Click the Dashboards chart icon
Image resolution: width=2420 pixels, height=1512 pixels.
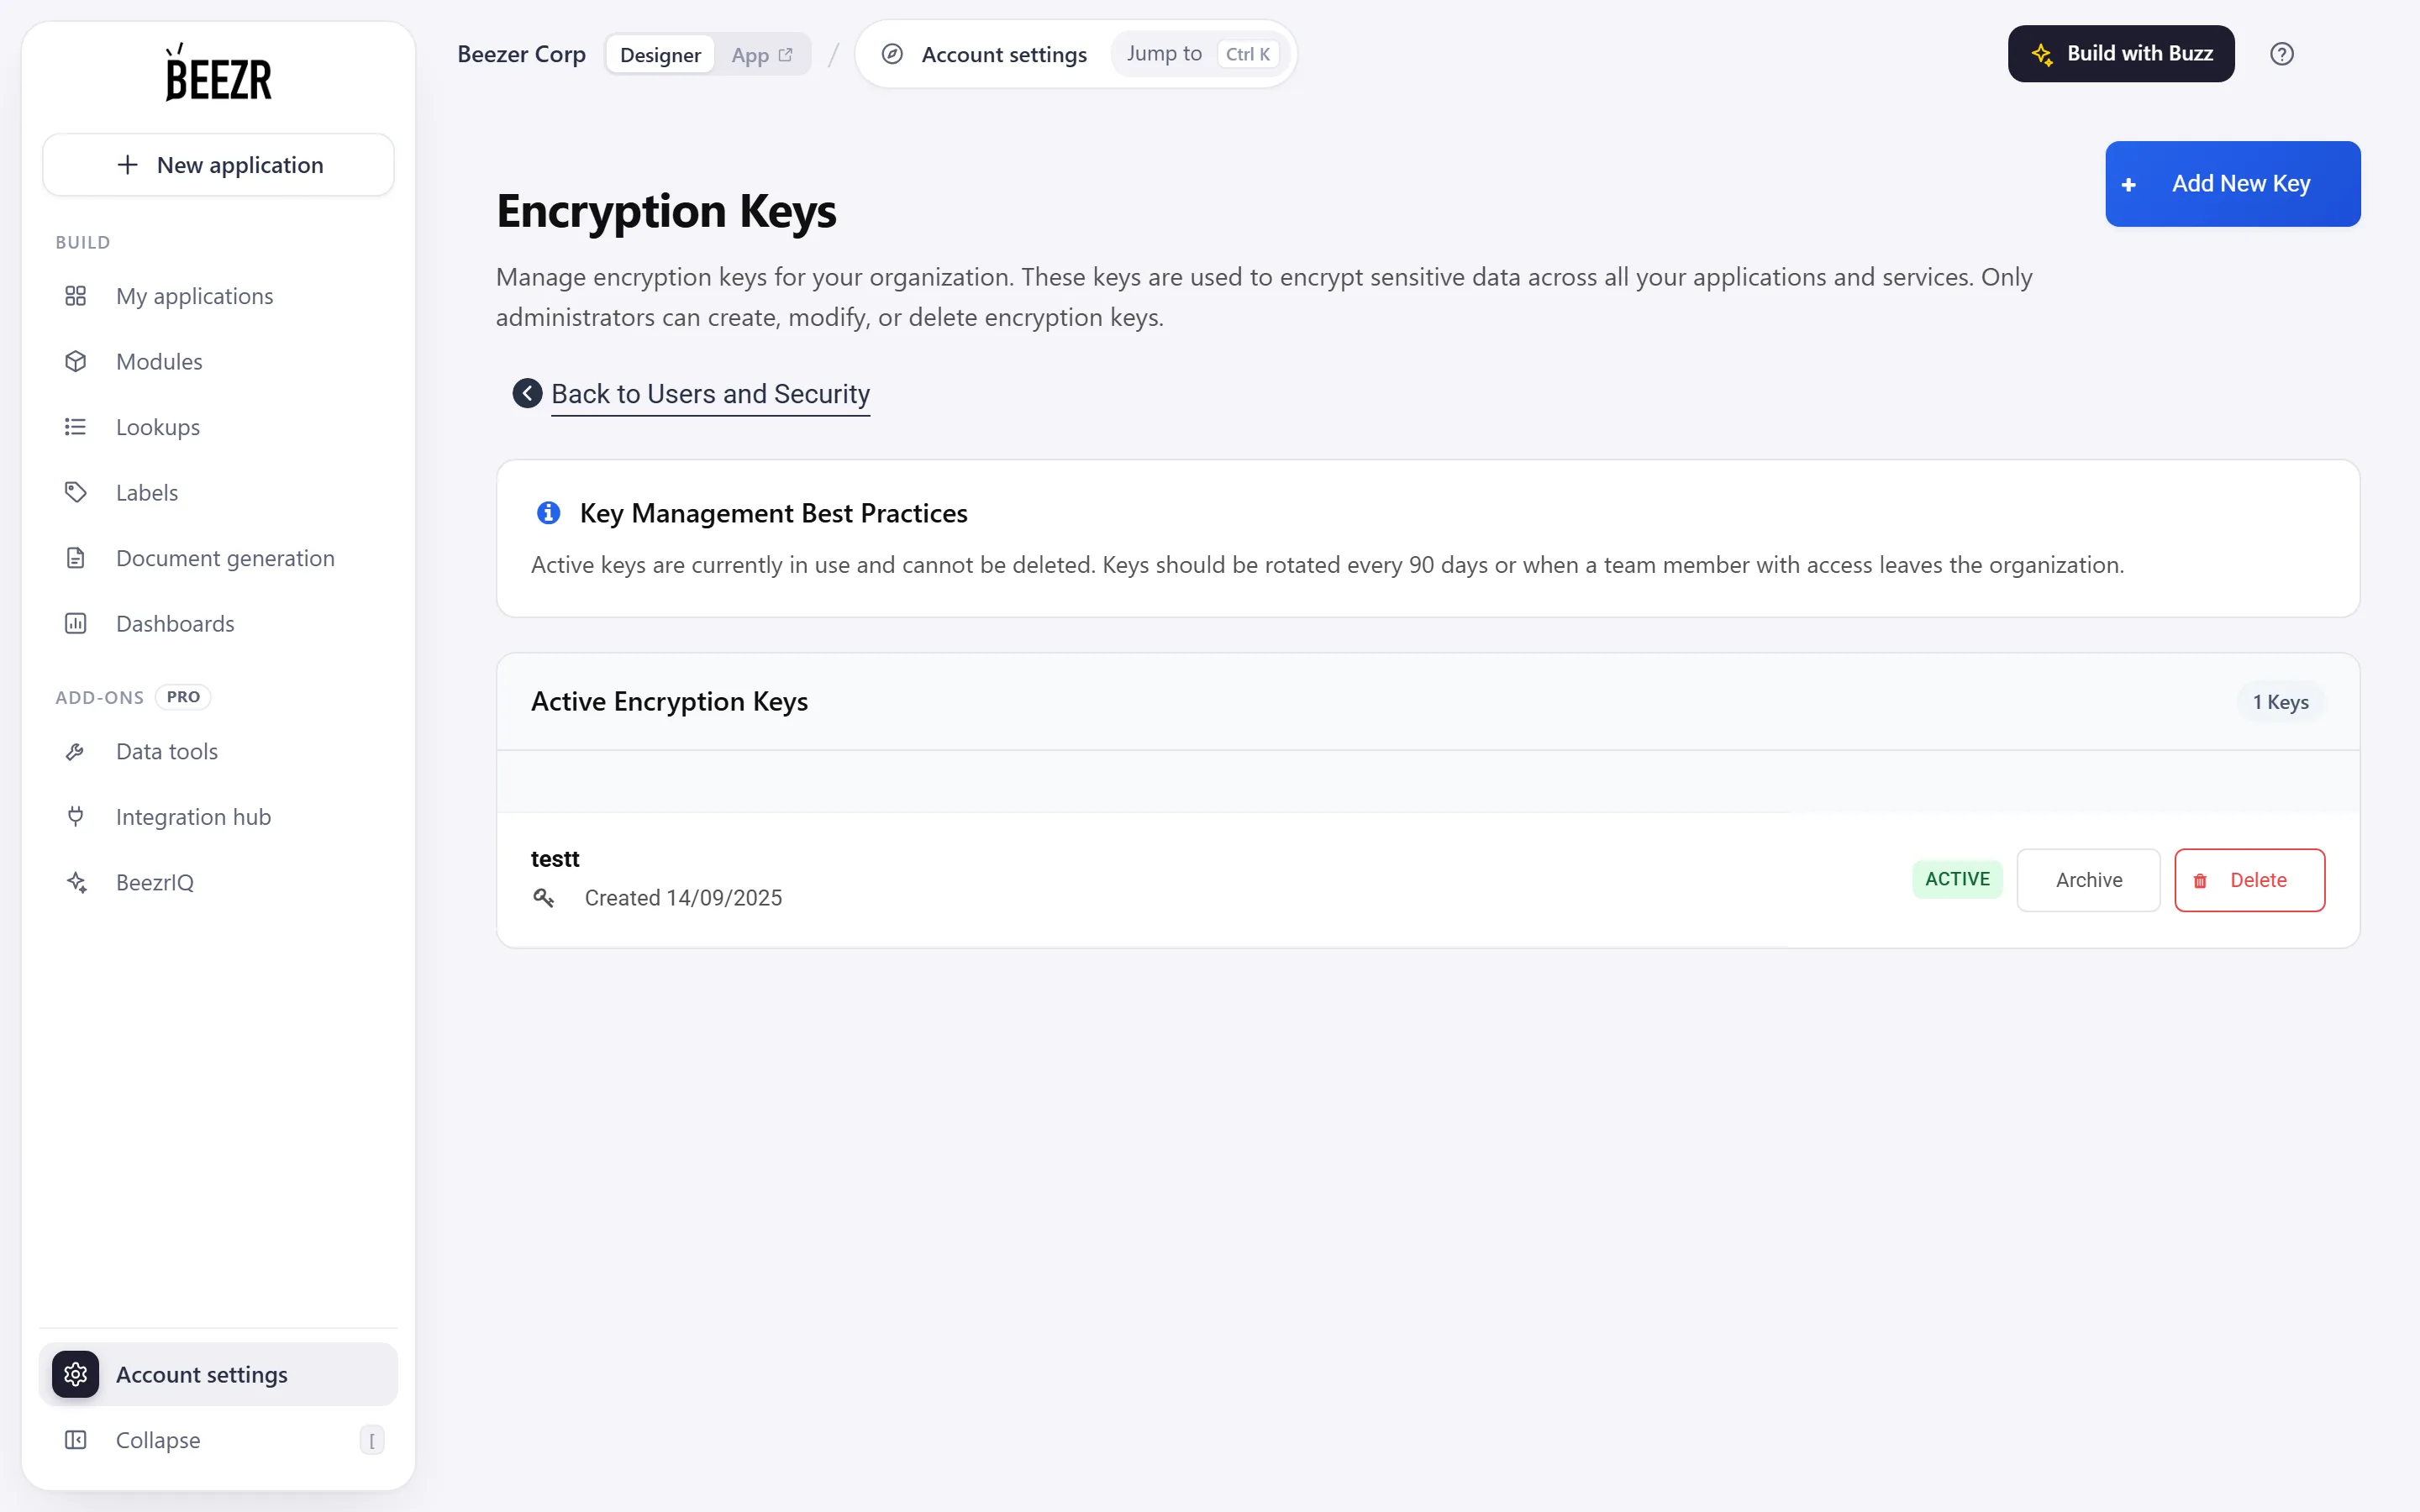tap(75, 623)
